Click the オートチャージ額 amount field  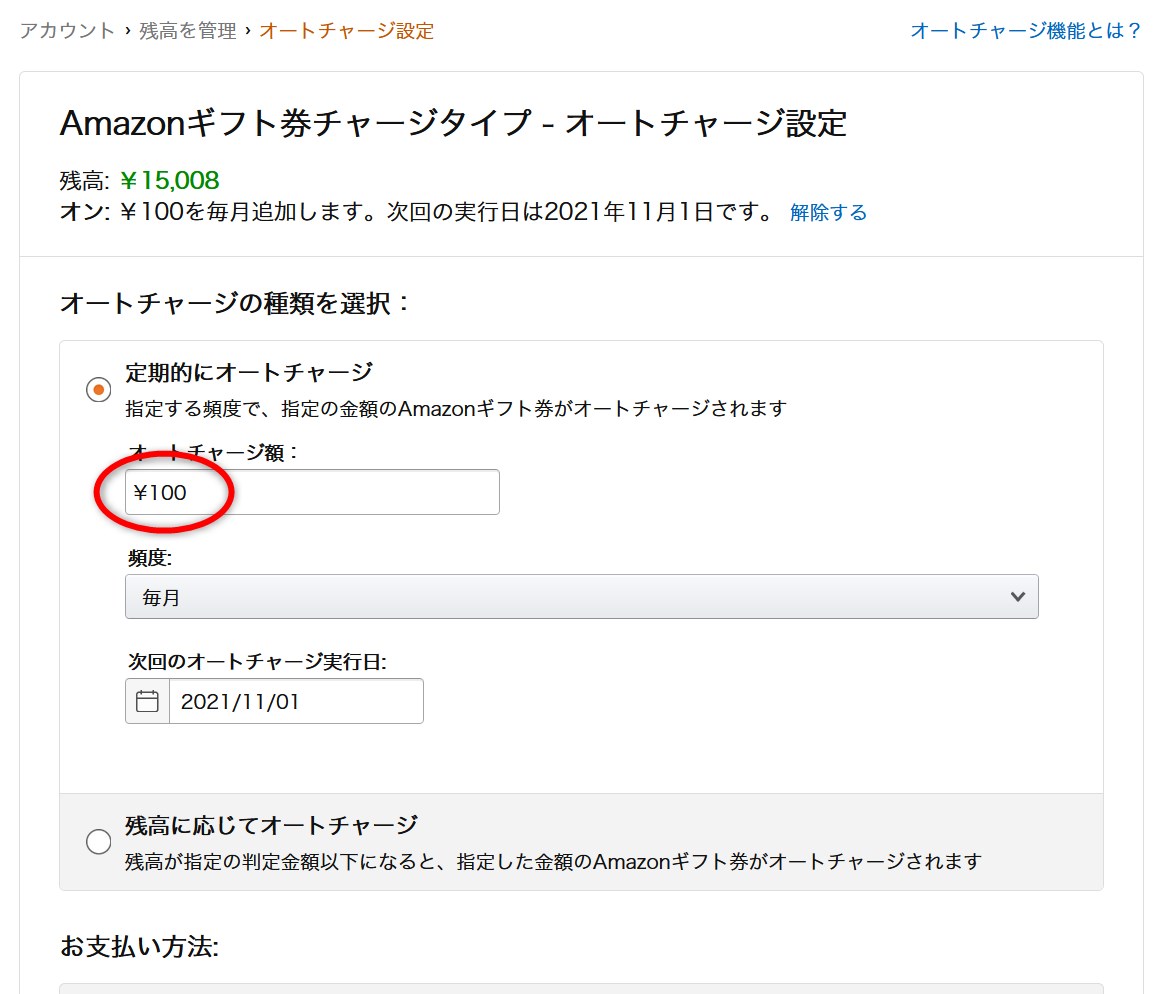click(x=312, y=492)
